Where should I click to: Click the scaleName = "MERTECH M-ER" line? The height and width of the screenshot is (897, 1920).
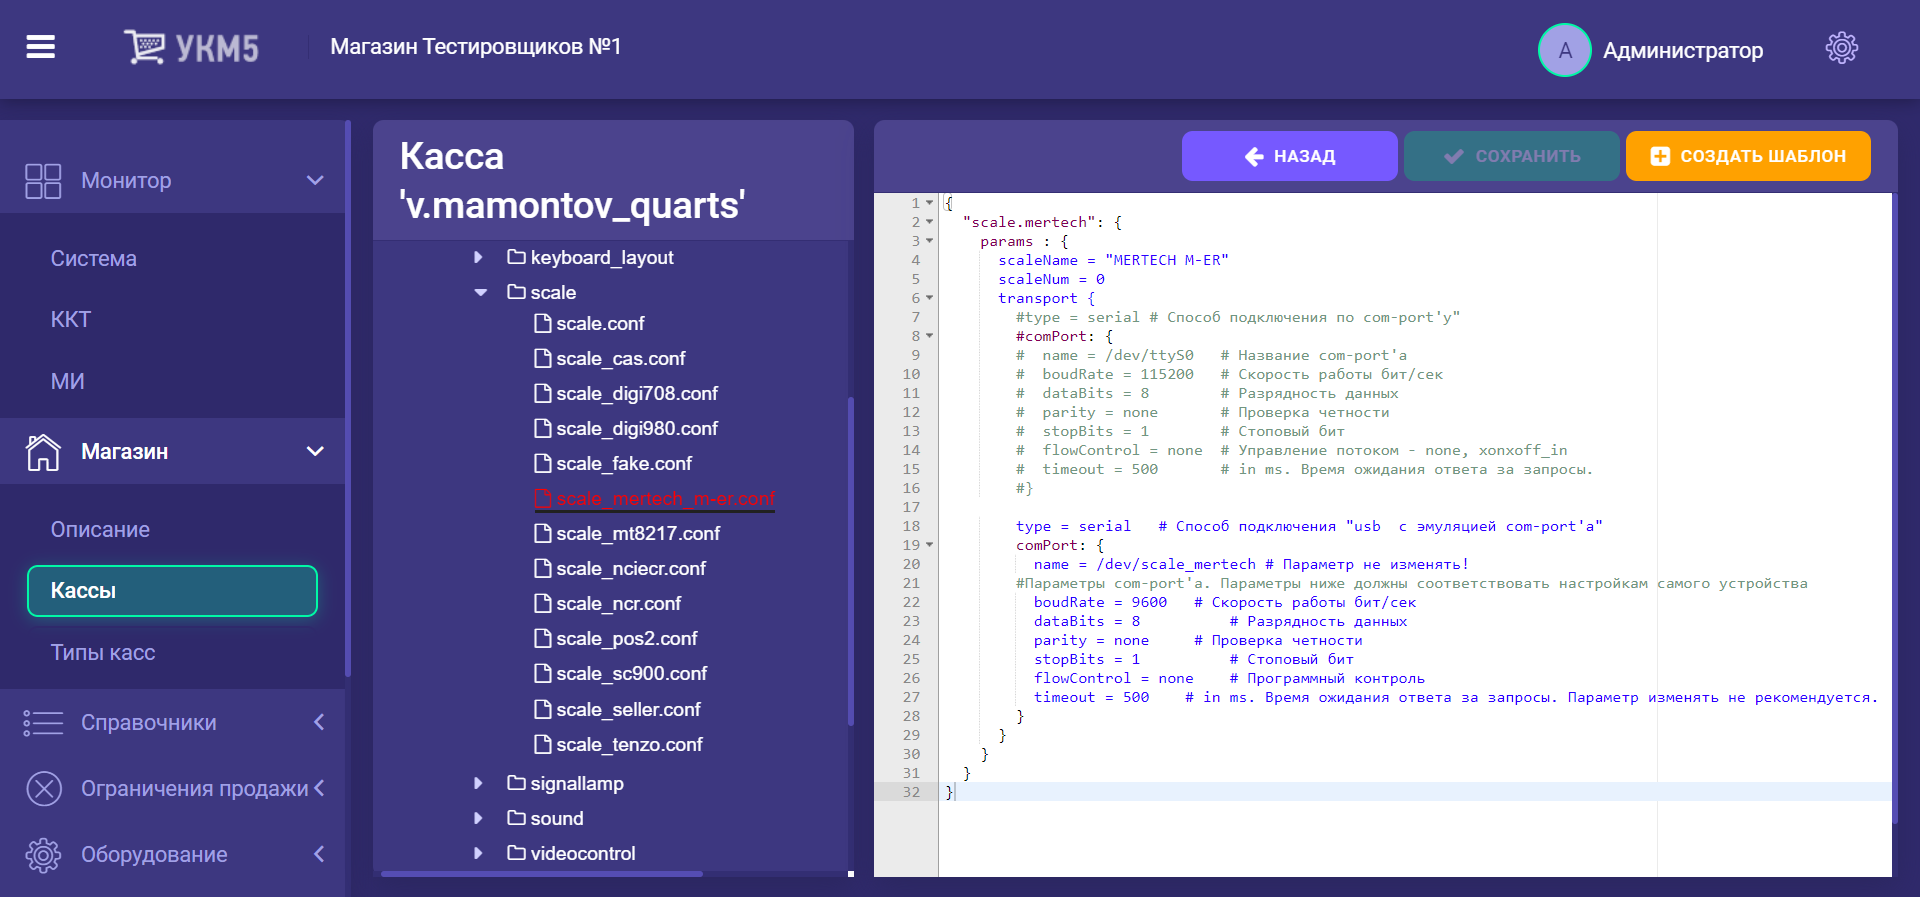pos(1113,260)
